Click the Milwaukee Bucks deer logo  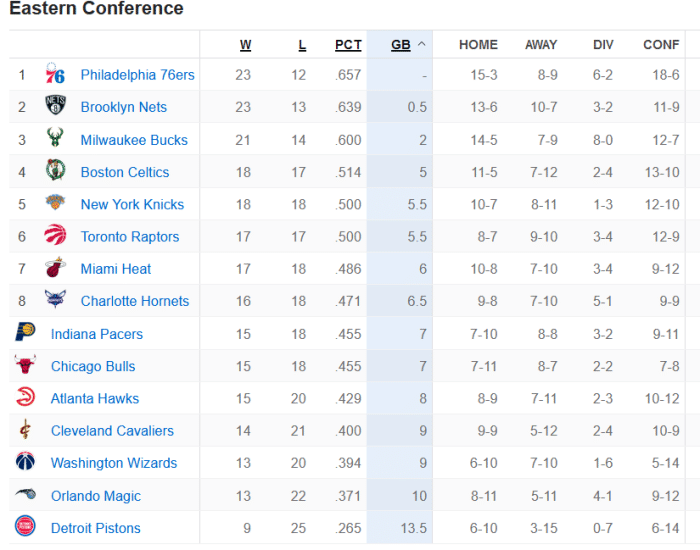[55, 138]
